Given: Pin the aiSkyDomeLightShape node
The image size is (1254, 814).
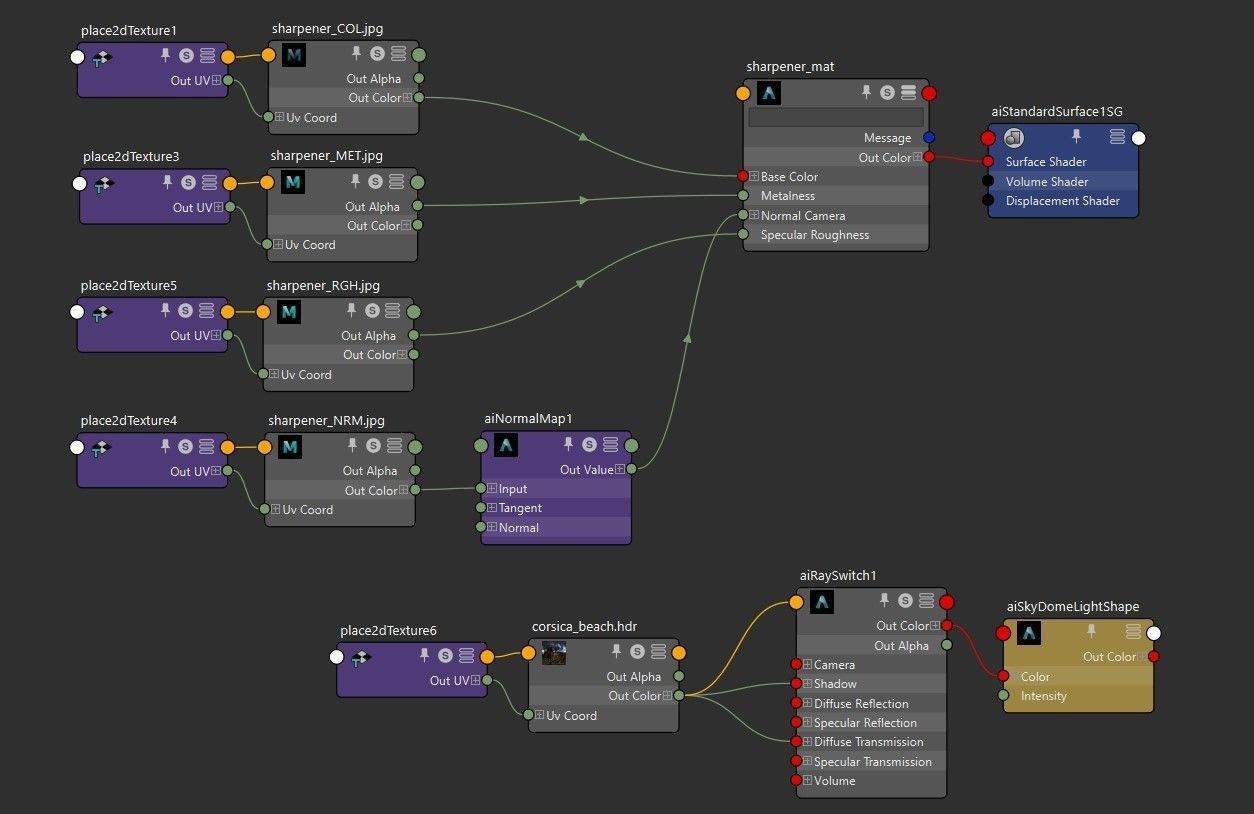Looking at the screenshot, I should point(1091,631).
